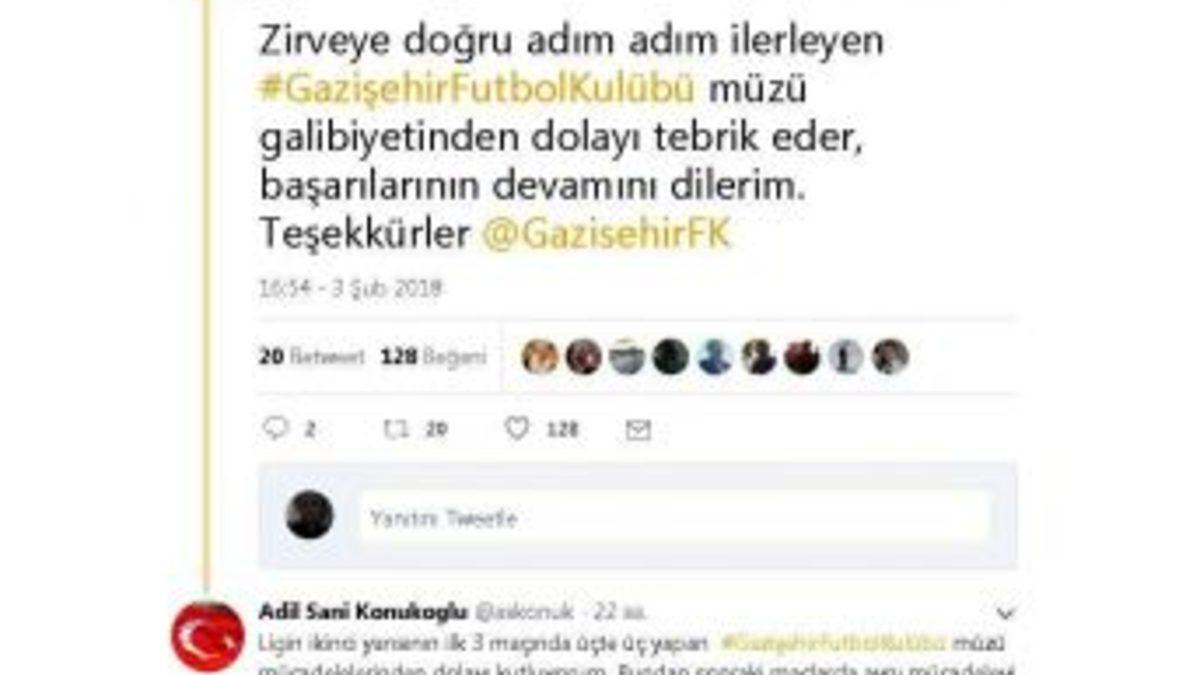1200x675 pixels.
Task: Open the @GazisehirFK mention link
Action: 607,234
